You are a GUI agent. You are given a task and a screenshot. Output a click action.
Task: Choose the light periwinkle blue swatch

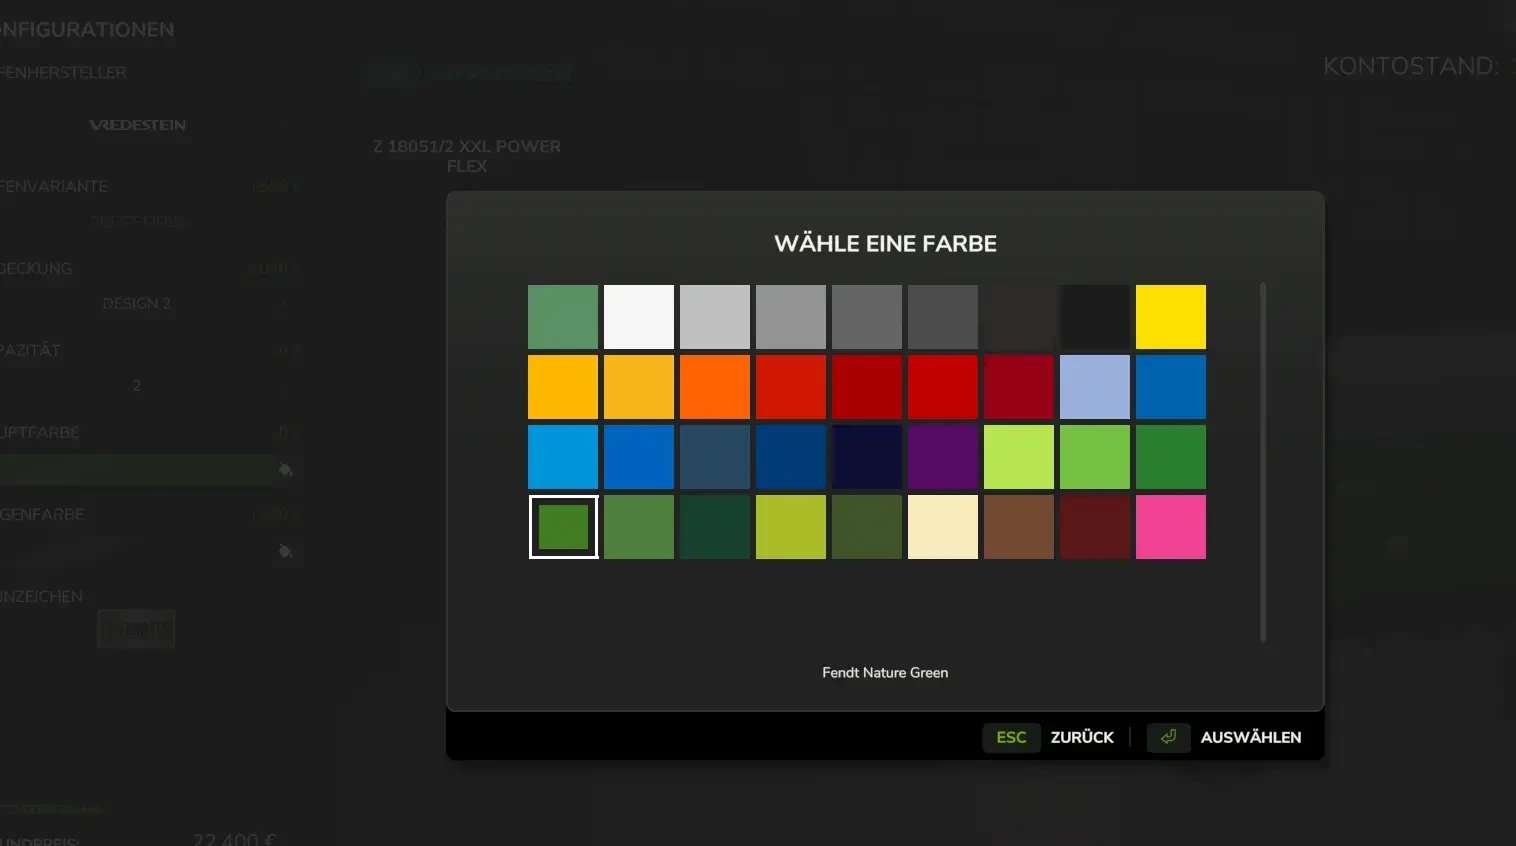pos(1095,387)
